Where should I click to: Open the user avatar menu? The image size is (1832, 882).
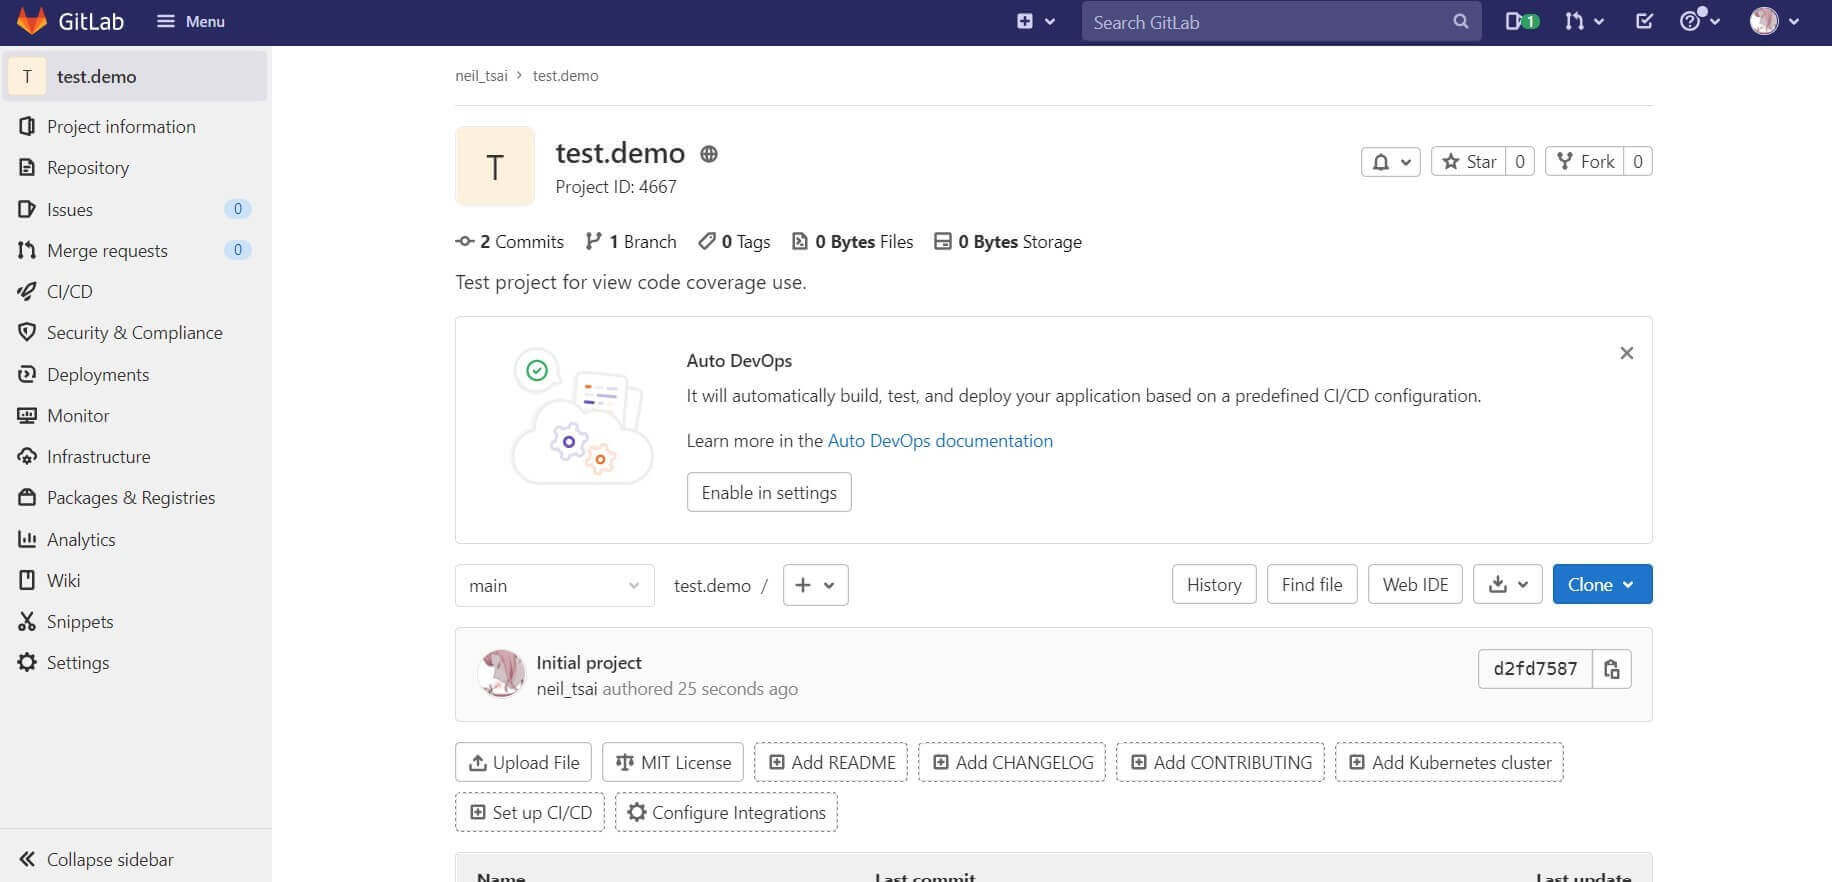[1775, 21]
